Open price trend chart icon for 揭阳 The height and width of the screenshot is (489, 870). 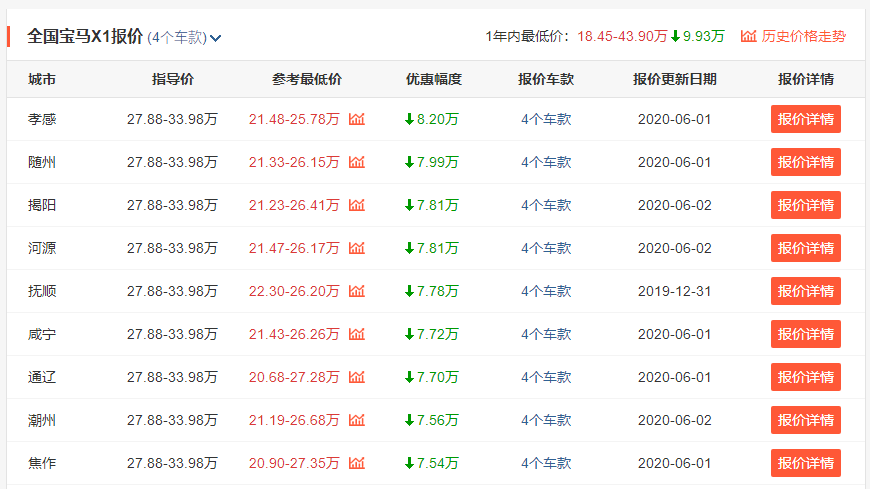[357, 205]
